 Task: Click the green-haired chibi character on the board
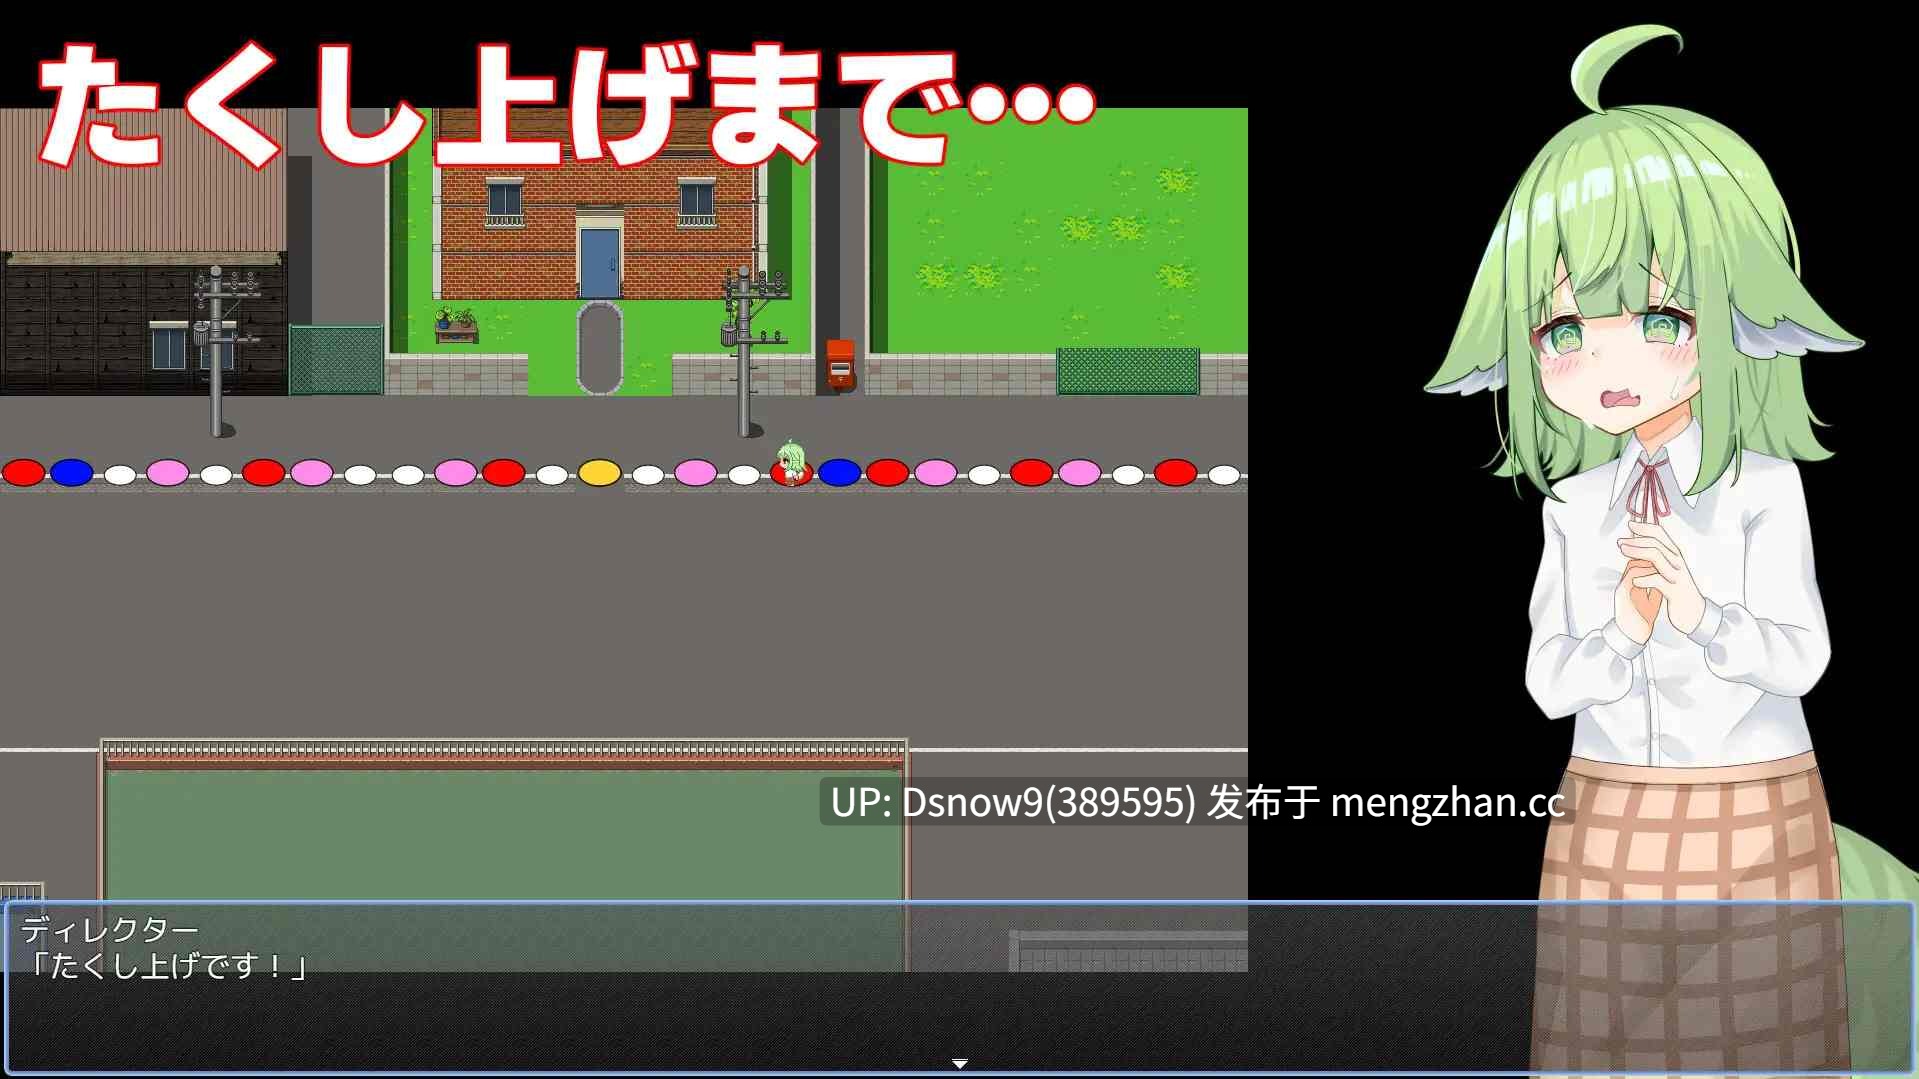790,463
